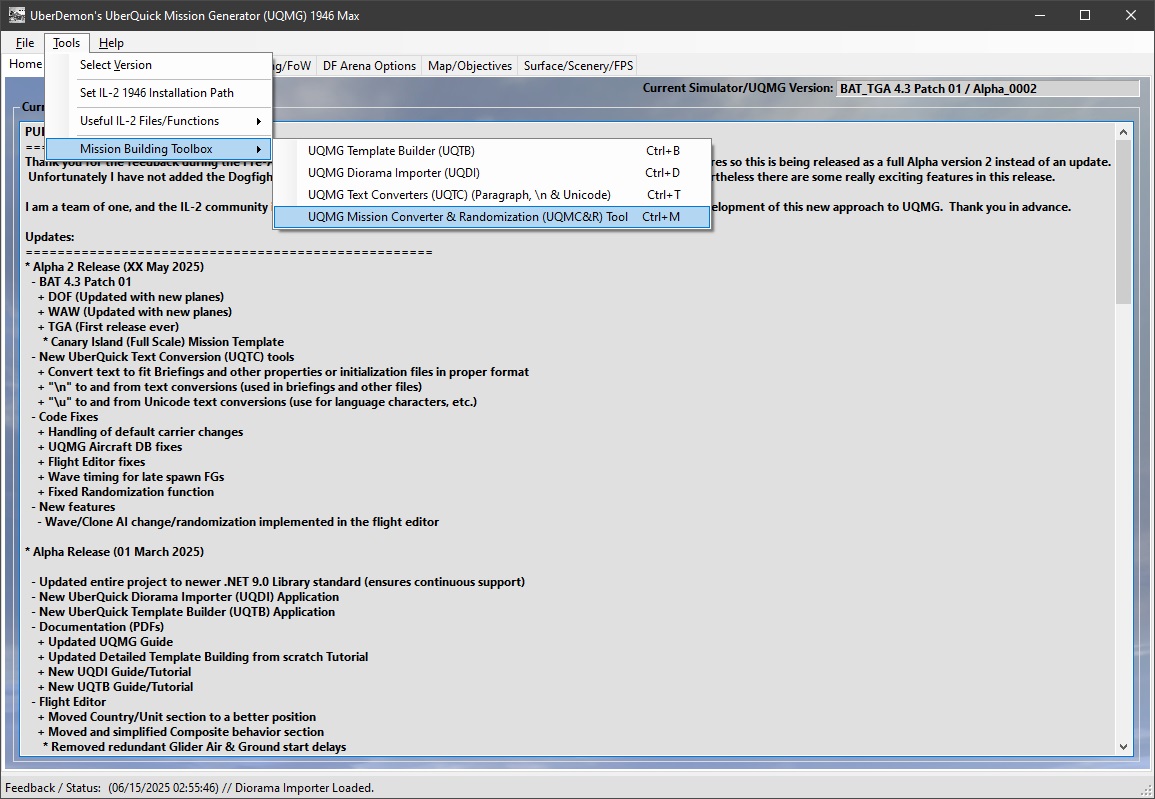Open the Help menu

tap(111, 43)
